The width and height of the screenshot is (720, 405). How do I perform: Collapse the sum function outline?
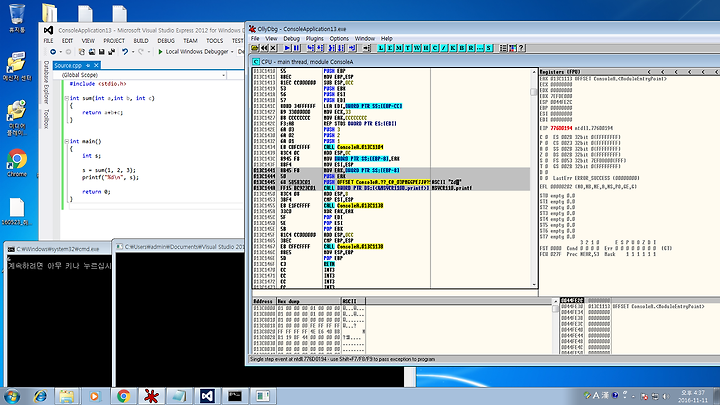click(x=67, y=98)
